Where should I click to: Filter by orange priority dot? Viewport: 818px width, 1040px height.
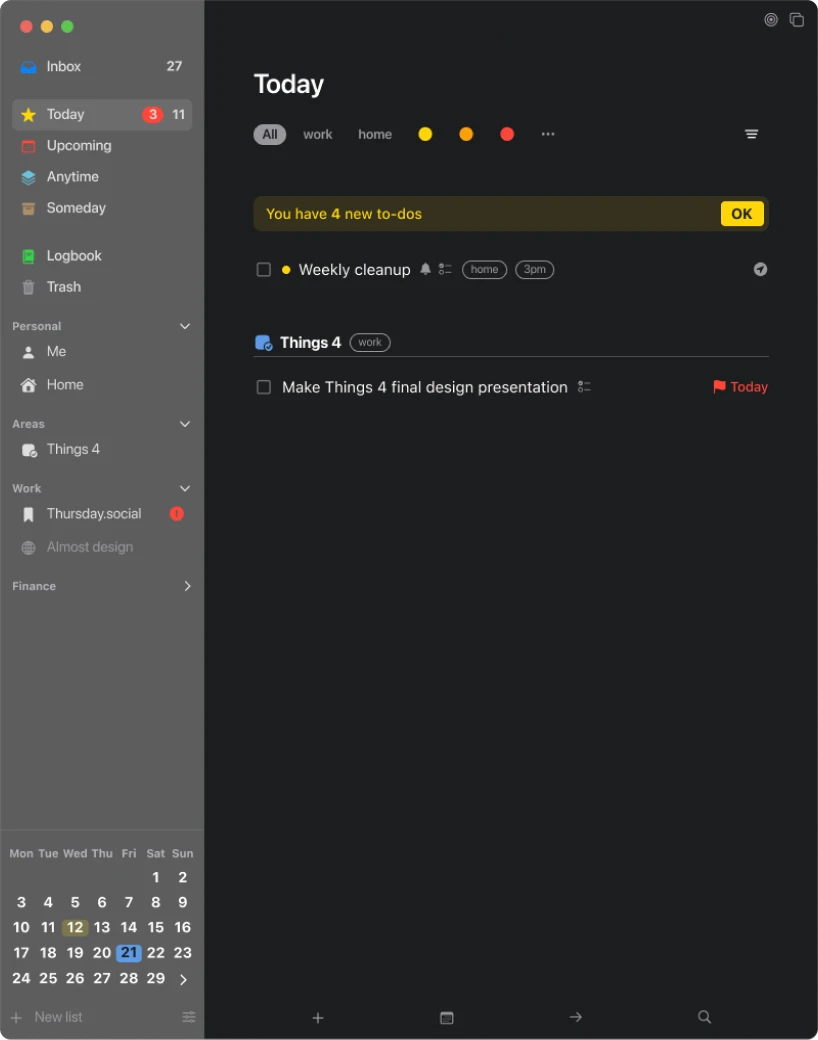point(466,134)
